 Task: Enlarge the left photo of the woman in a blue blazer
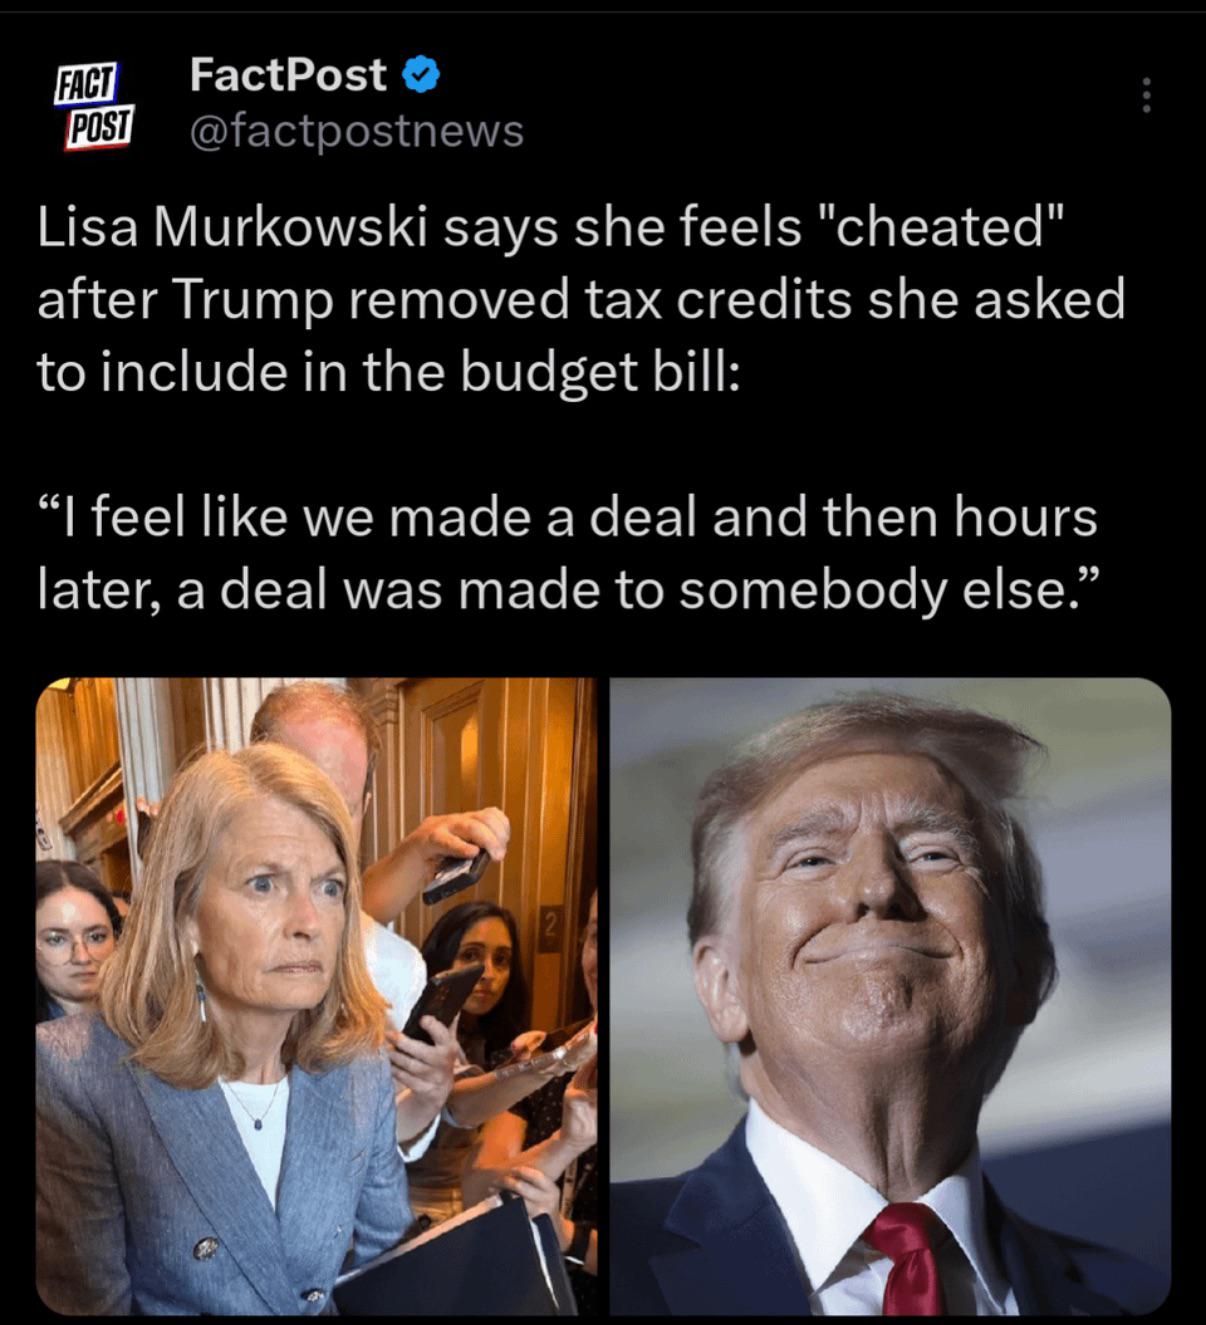pos(316,996)
